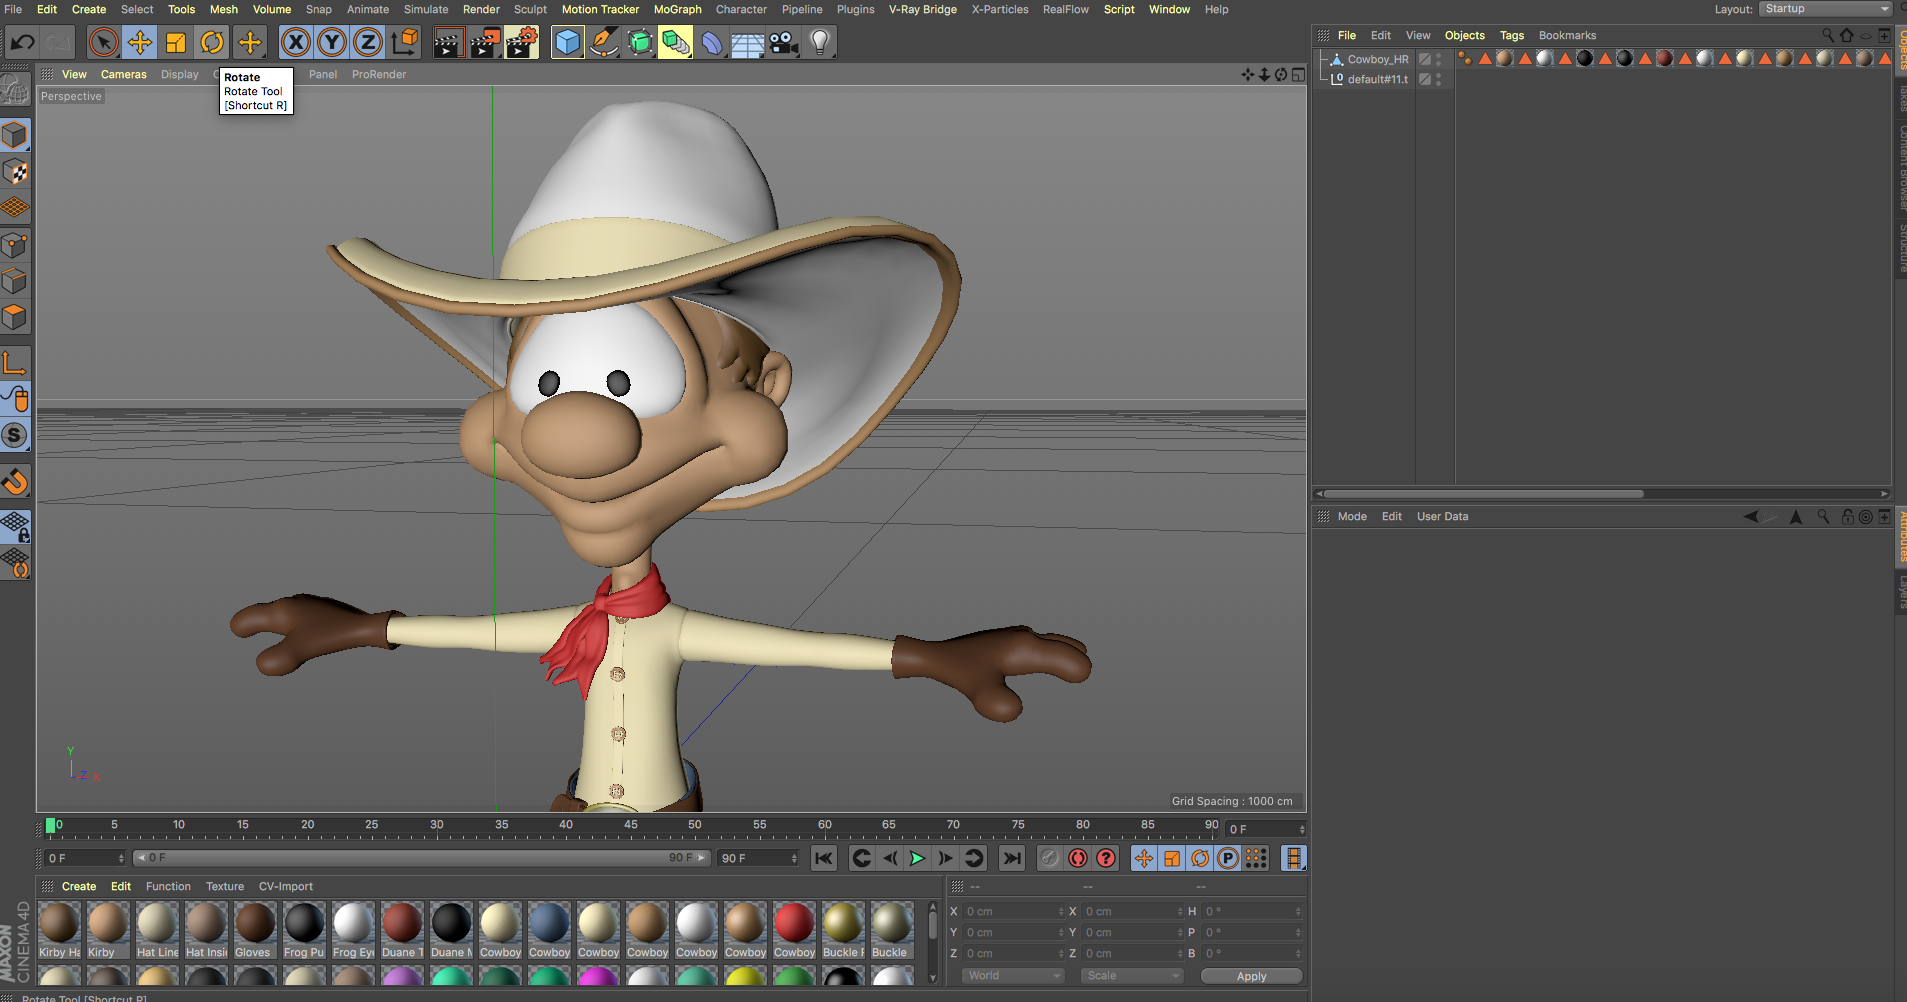Enable Polygons mode cube icon
The width and height of the screenshot is (1907, 1002).
(15, 317)
